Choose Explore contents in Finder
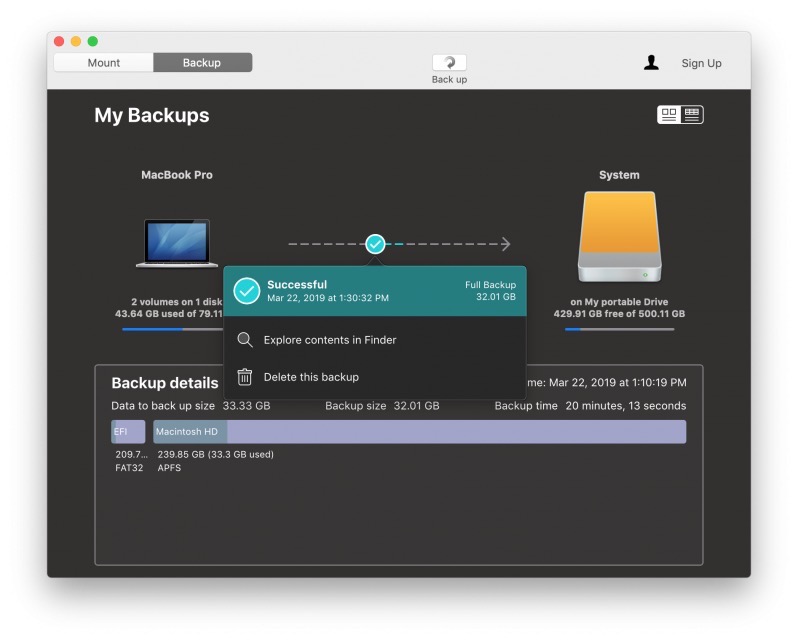Screen dimensions: 798x640 click(x=330, y=340)
